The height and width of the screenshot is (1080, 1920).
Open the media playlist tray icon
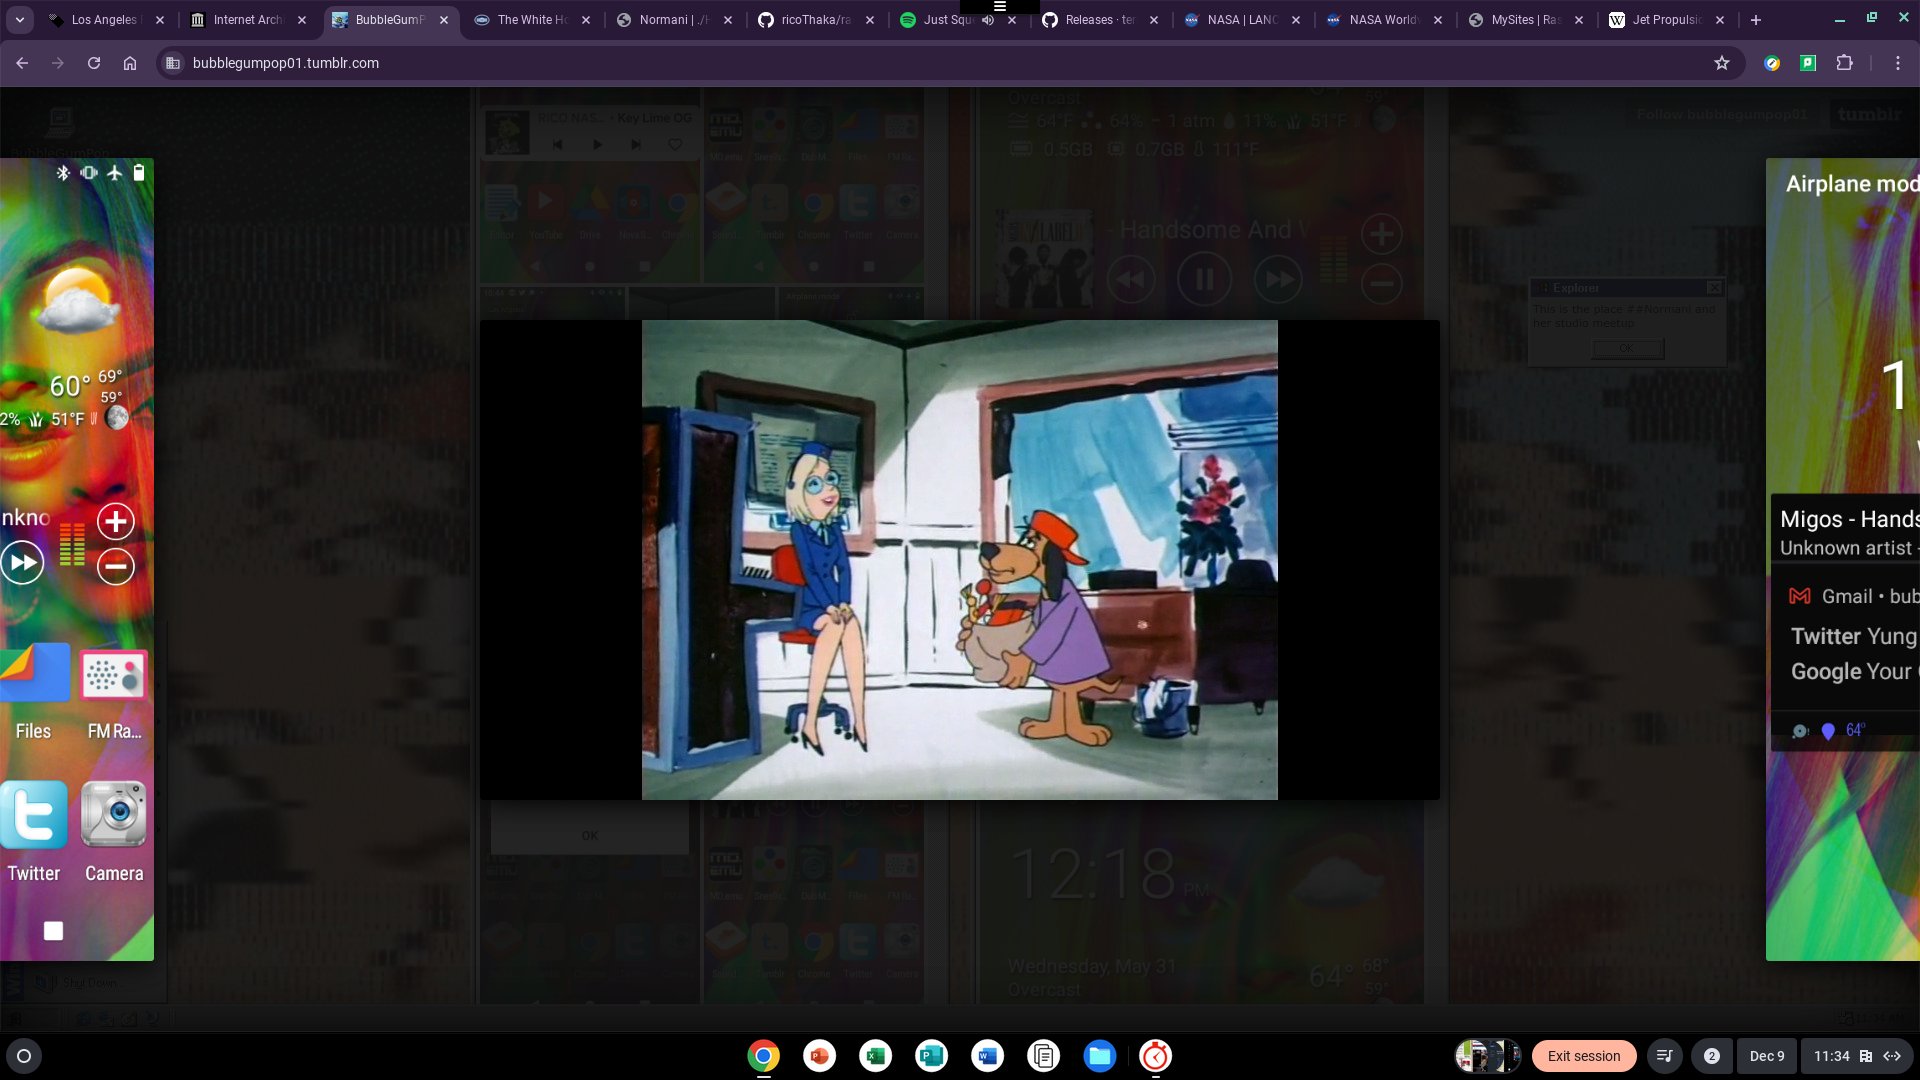coord(1665,1056)
